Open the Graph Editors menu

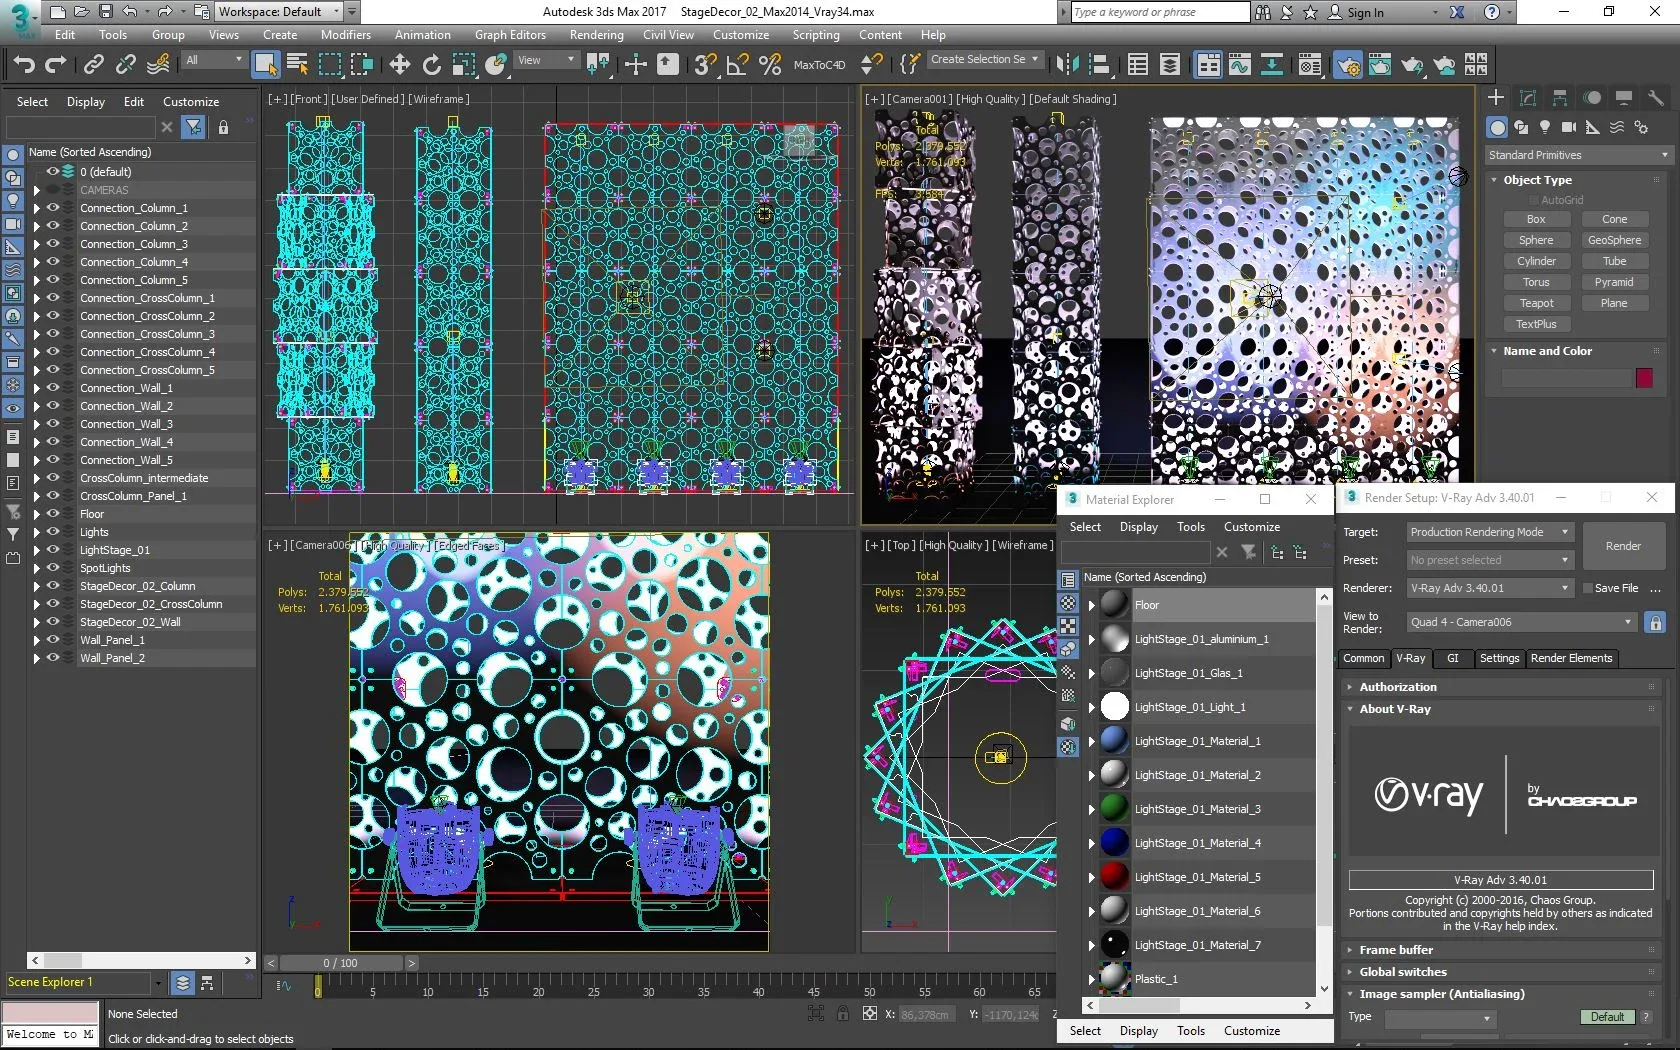pyautogui.click(x=510, y=35)
